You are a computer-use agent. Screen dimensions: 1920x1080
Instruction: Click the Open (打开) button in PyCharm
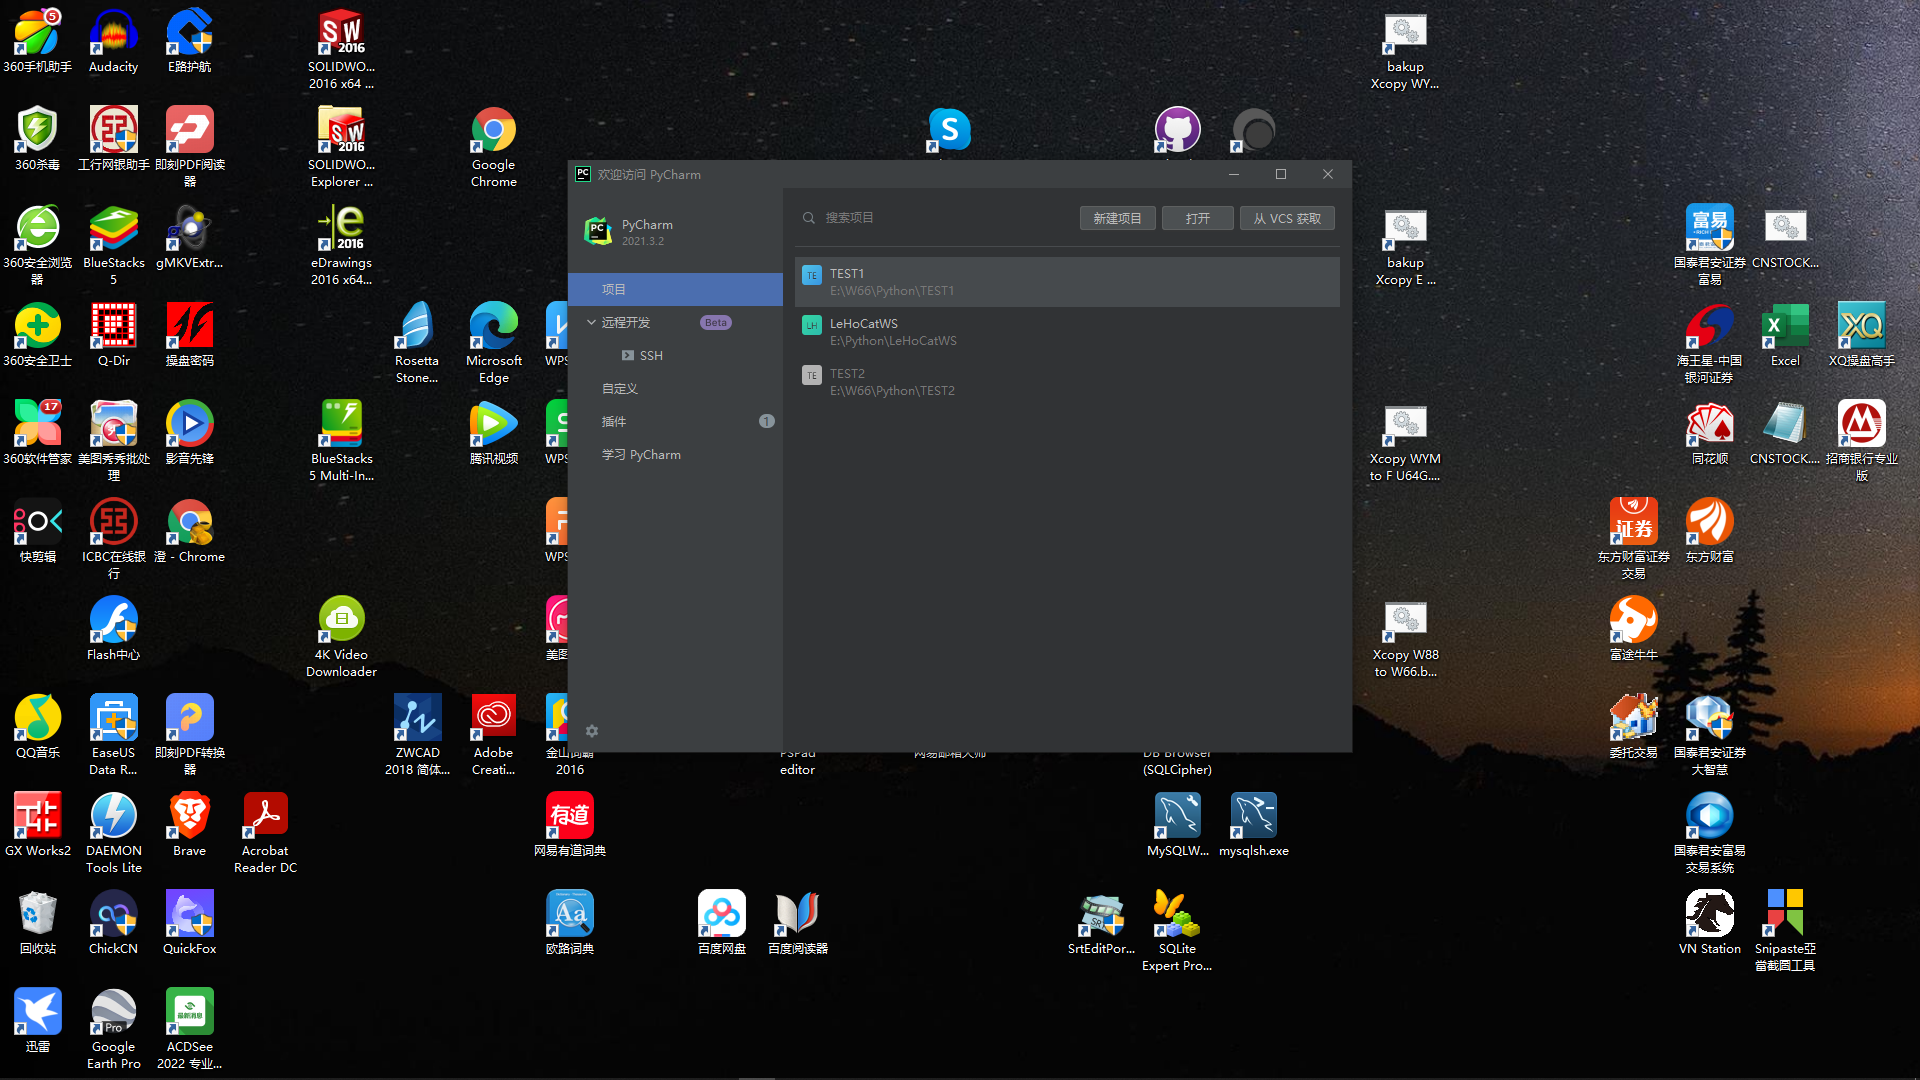tap(1197, 218)
